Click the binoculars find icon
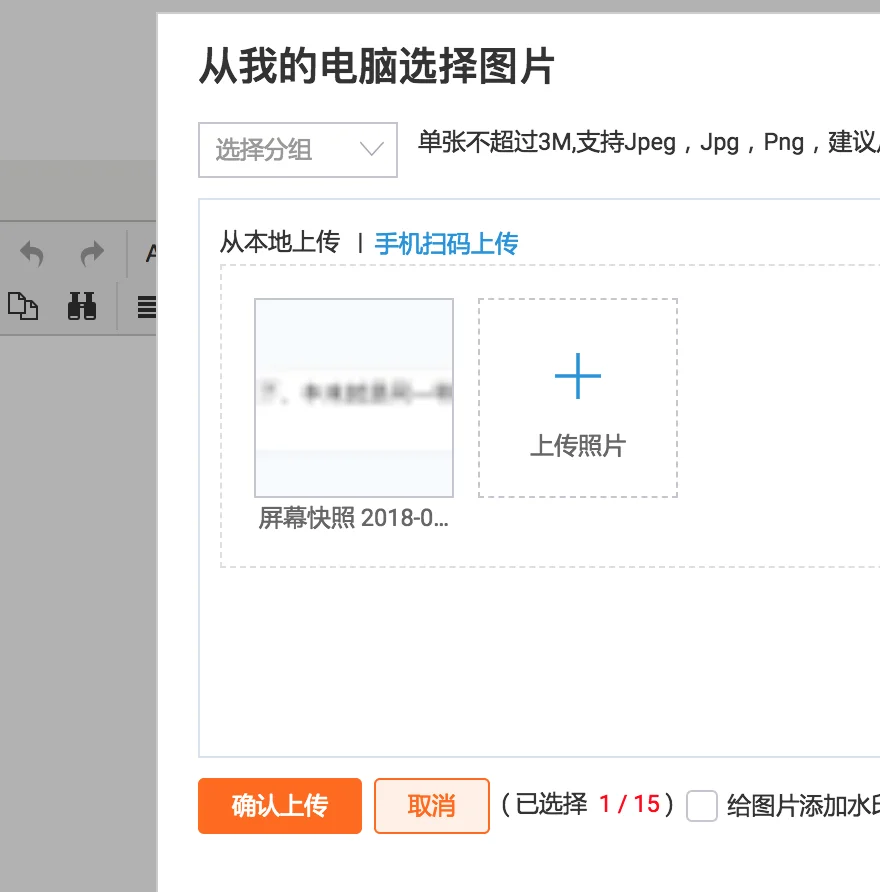880x892 pixels. click(82, 306)
